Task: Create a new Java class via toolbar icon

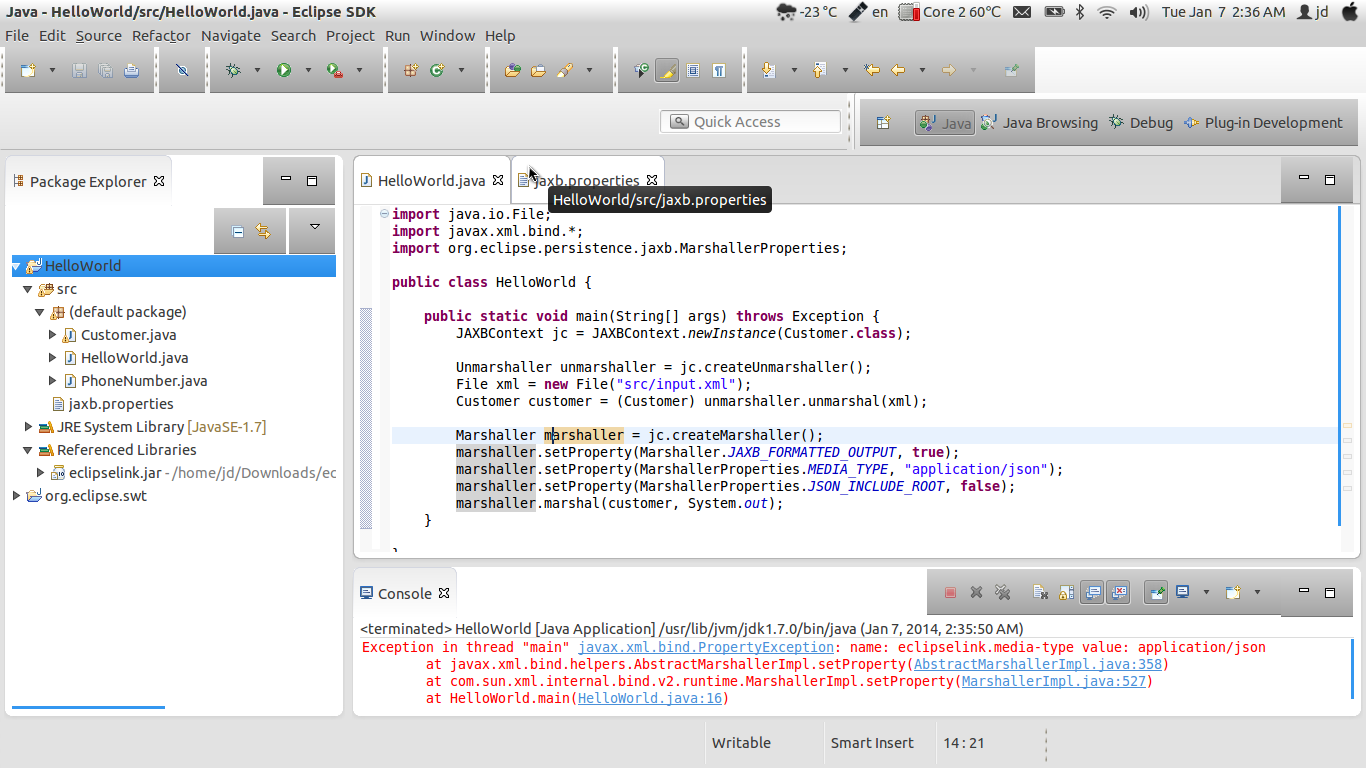Action: [x=436, y=70]
